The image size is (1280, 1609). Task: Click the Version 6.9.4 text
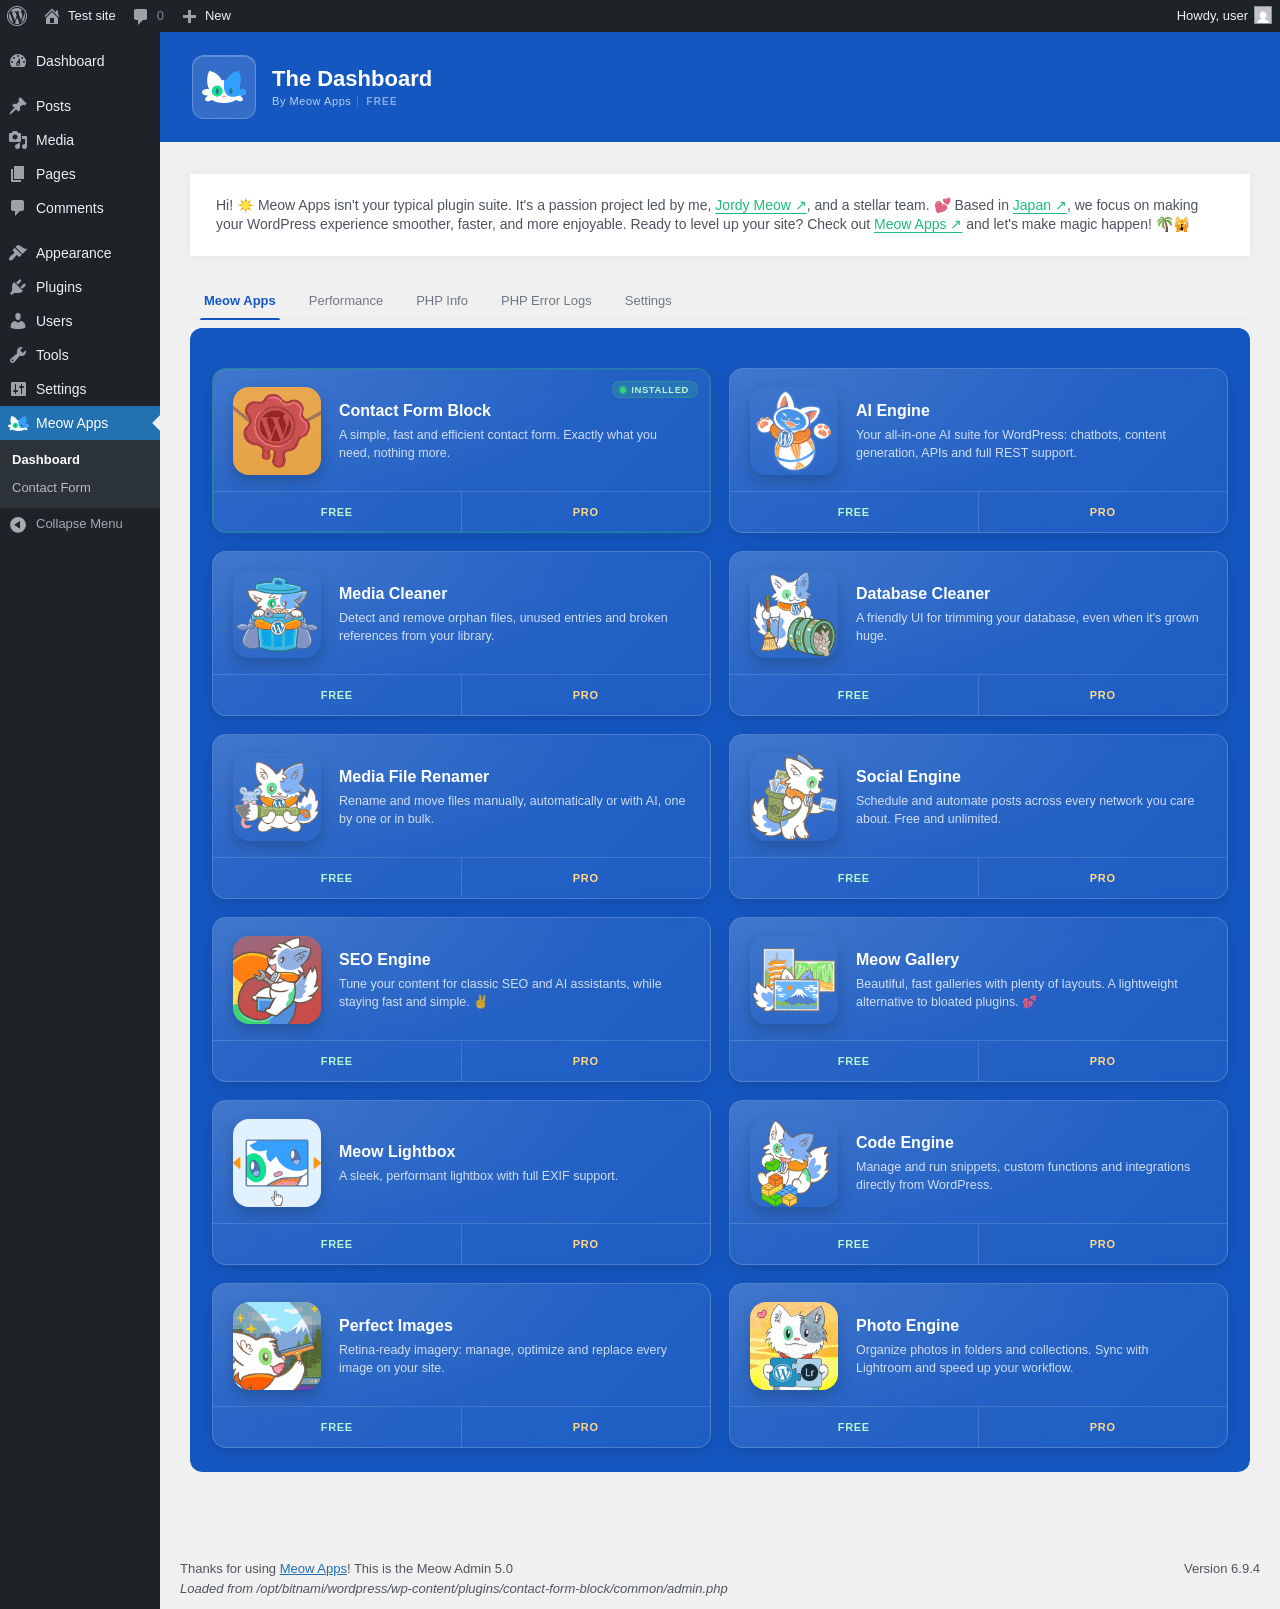[1222, 1569]
